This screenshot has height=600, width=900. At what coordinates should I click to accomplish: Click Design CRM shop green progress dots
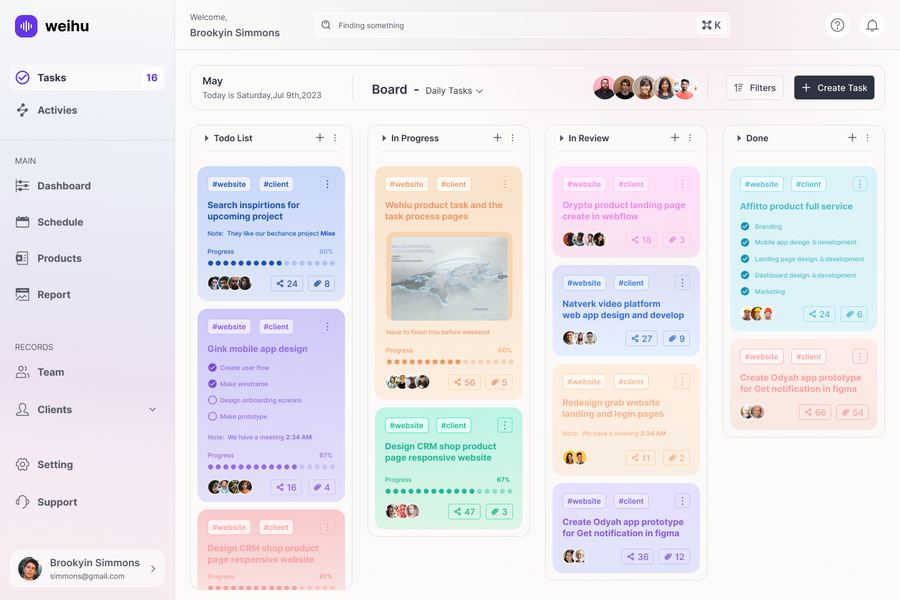pos(449,491)
